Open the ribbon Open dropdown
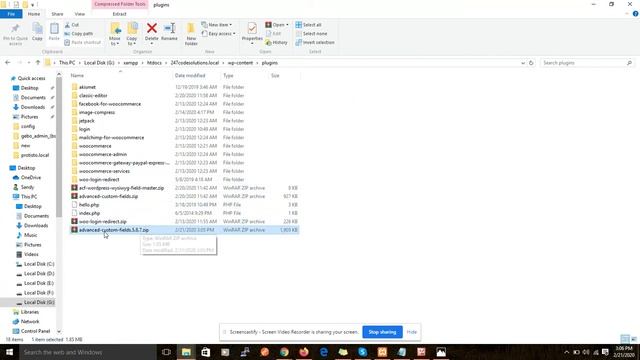Viewport: 640px width, 360px height. point(277,25)
